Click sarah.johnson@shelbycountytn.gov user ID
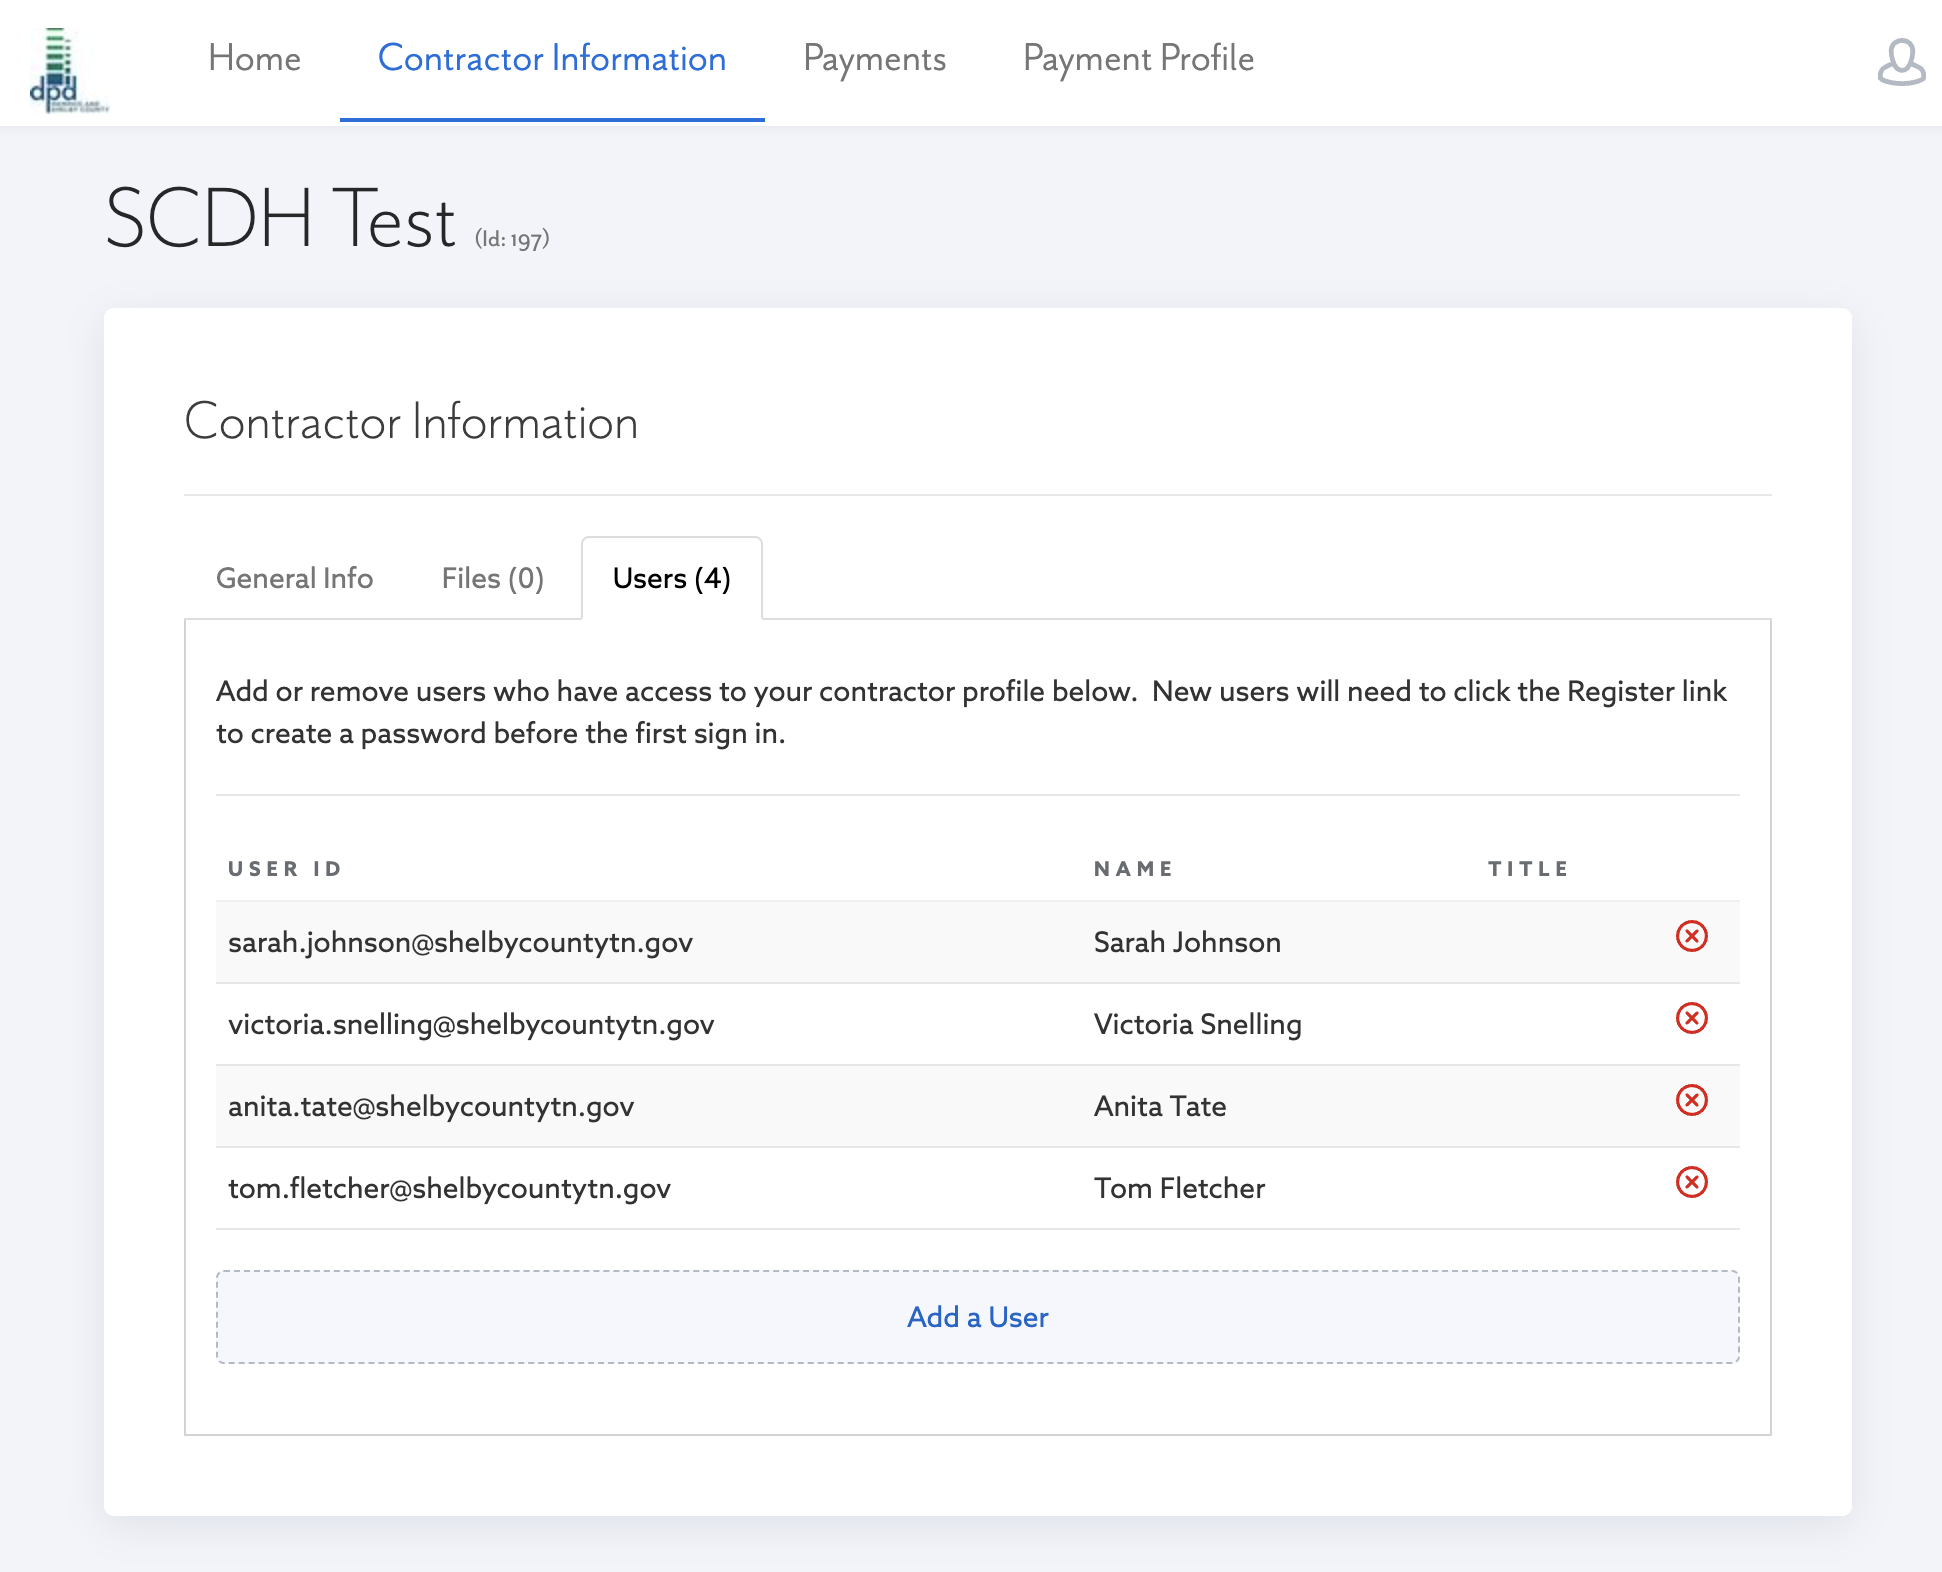This screenshot has height=1572, width=1942. pyautogui.click(x=460, y=943)
